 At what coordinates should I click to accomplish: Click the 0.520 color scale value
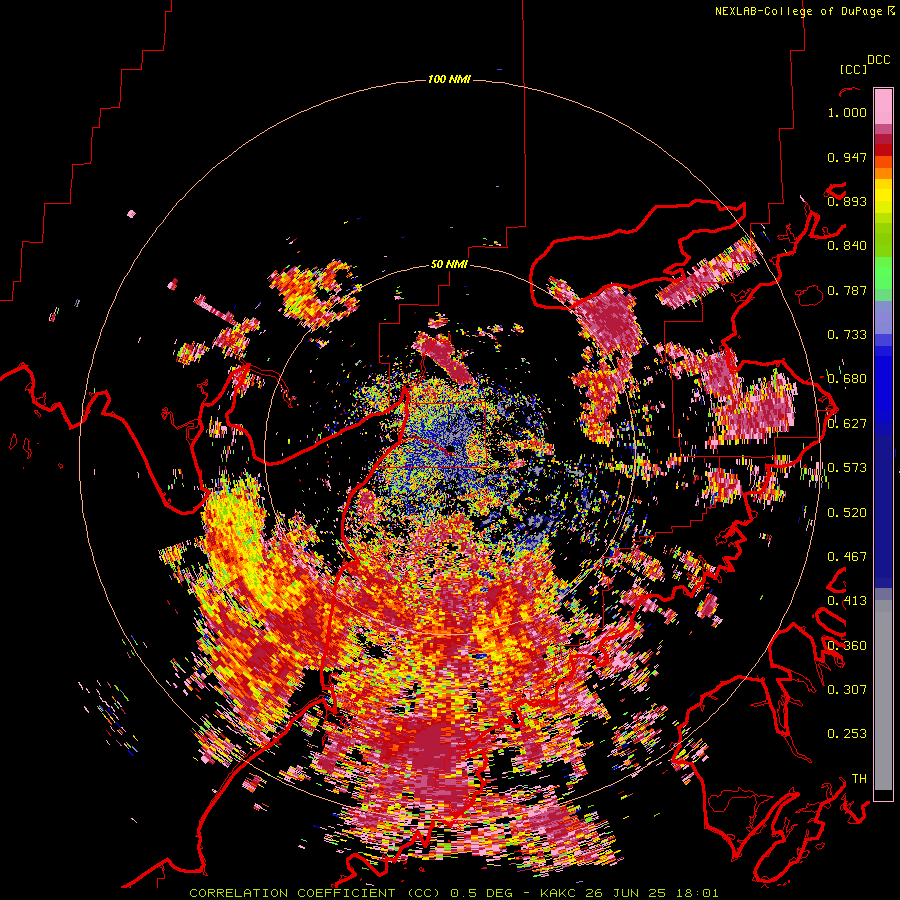847,512
